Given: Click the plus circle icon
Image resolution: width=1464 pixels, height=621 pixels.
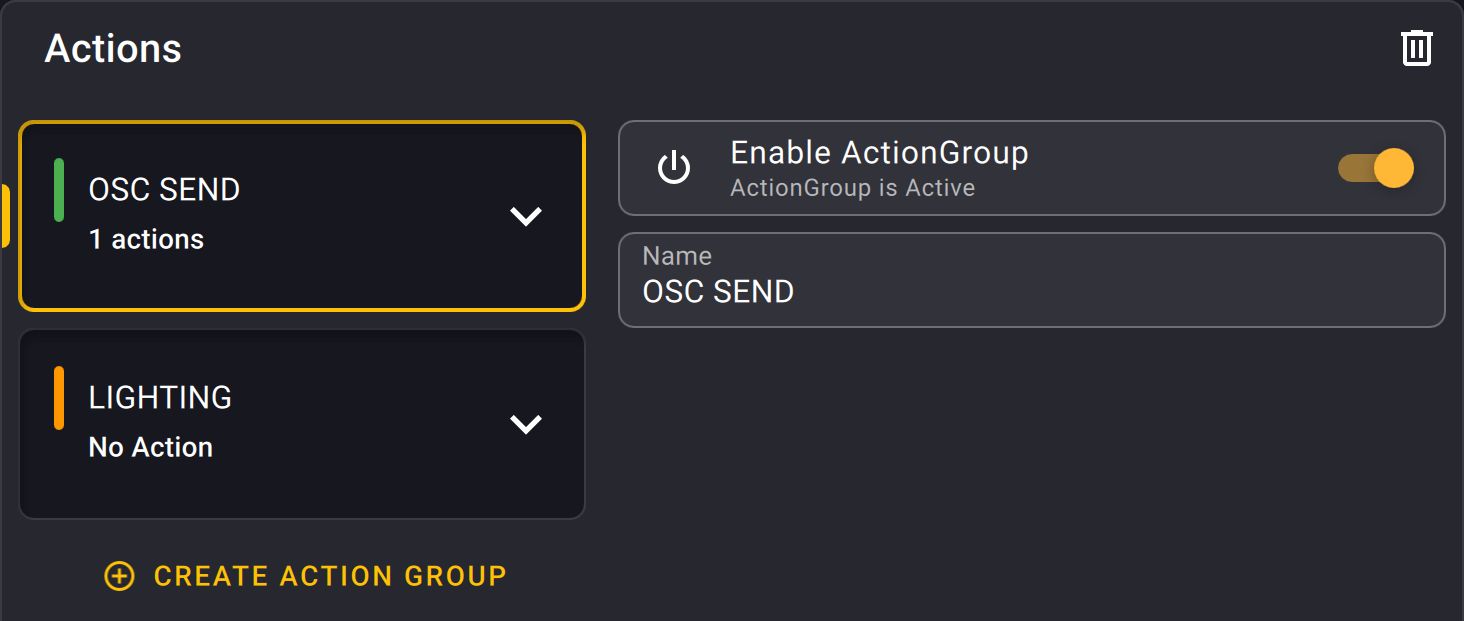Looking at the screenshot, I should pyautogui.click(x=120, y=576).
